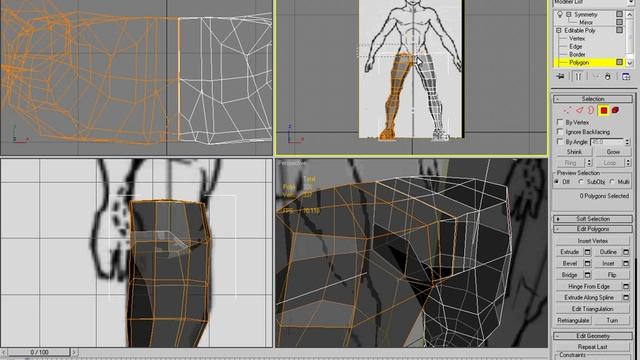Click the Pin Stack icon
Image resolution: width=640 pixels, height=360 pixels.
(560, 76)
